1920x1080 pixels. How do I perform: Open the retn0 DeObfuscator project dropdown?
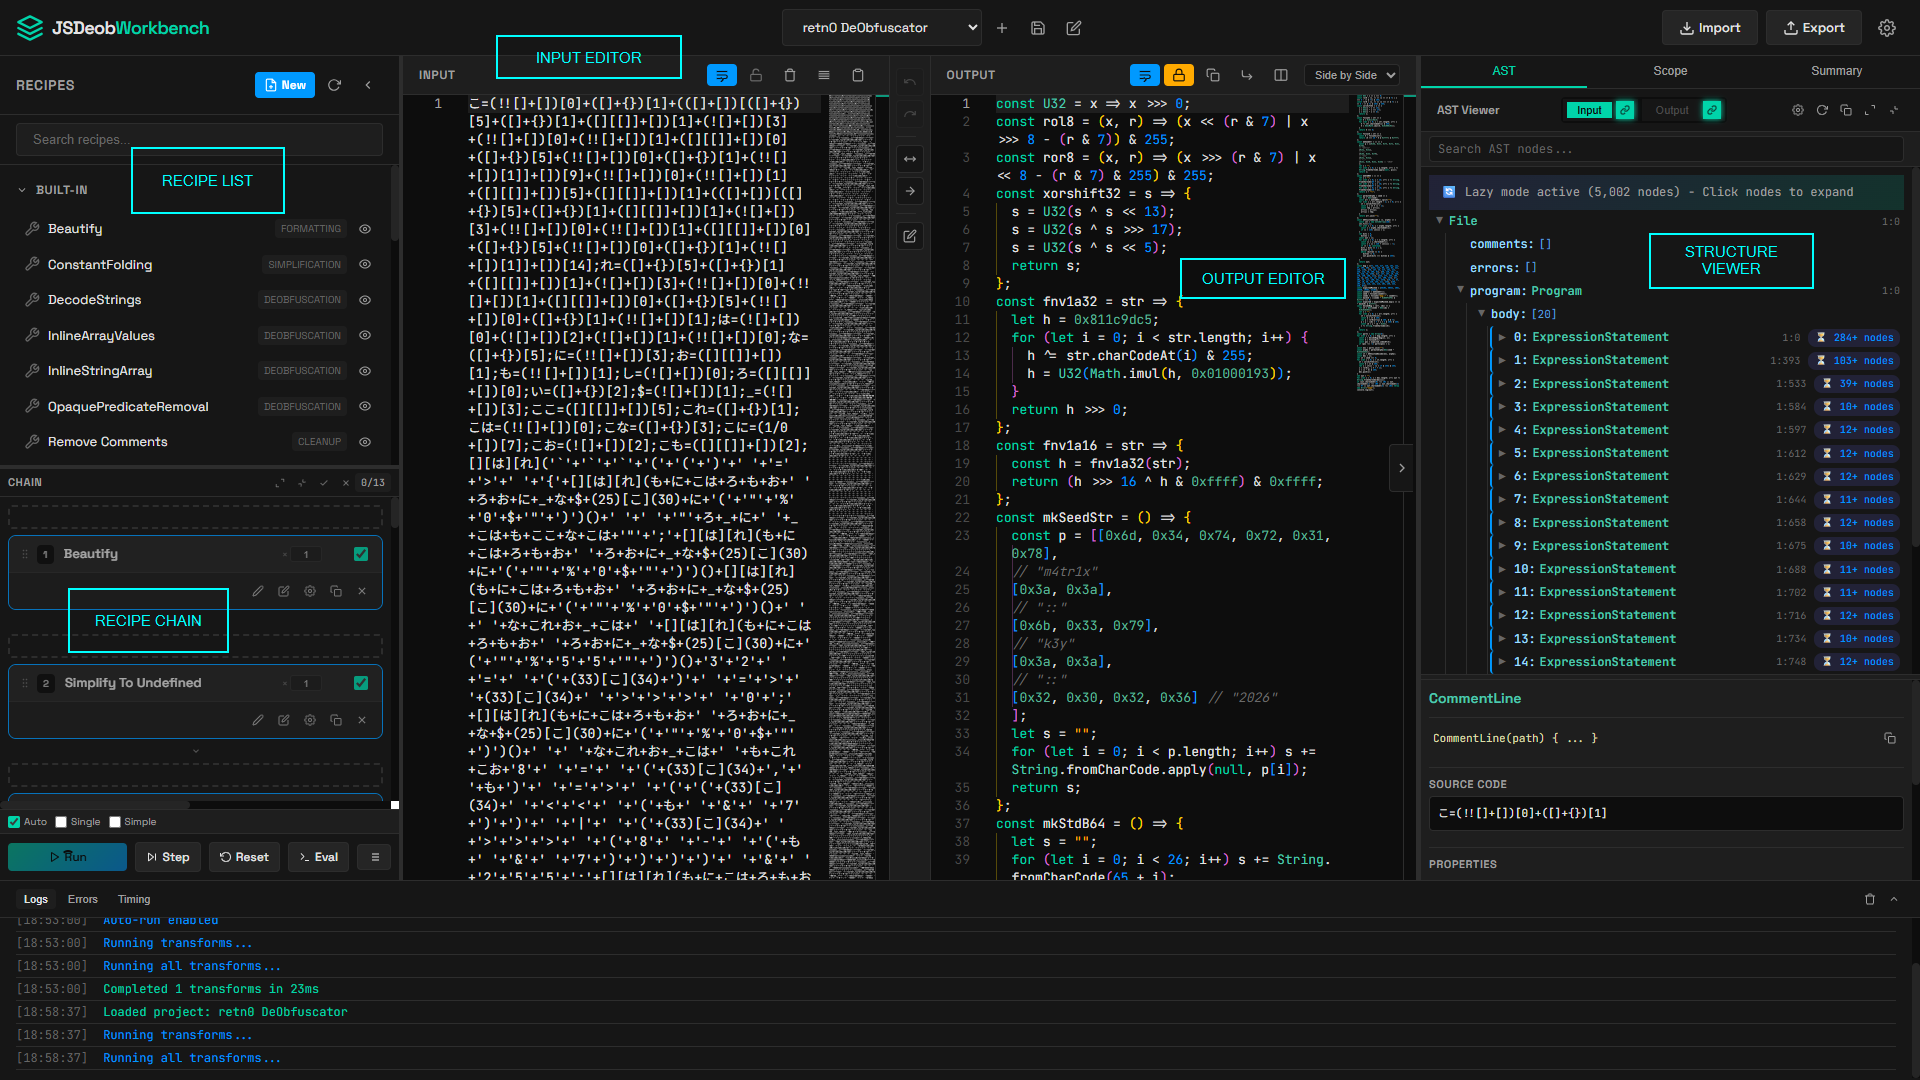881,28
